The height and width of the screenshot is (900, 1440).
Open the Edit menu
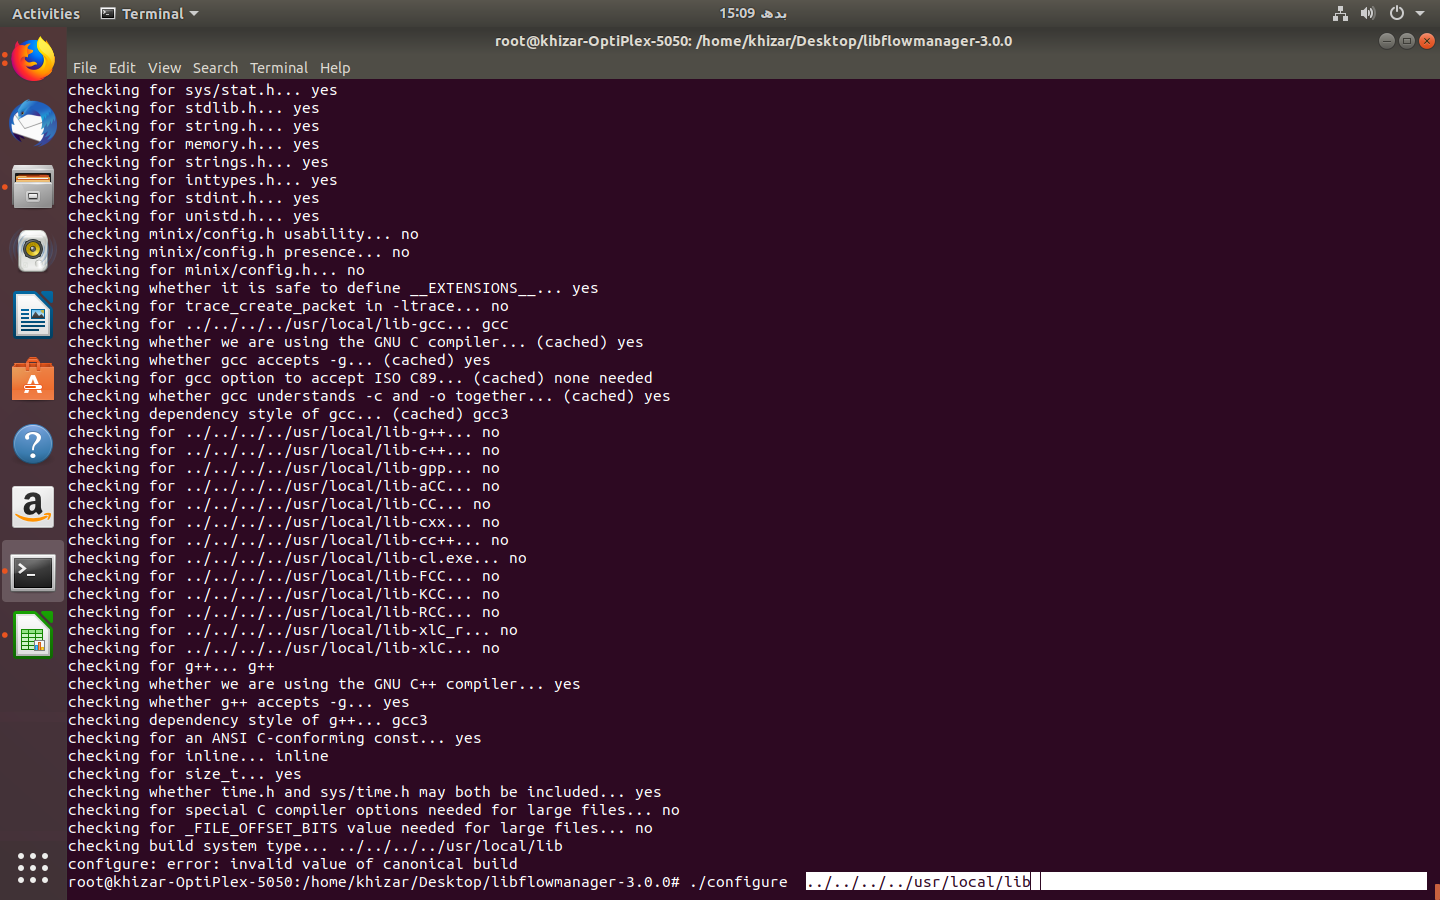tap(122, 67)
